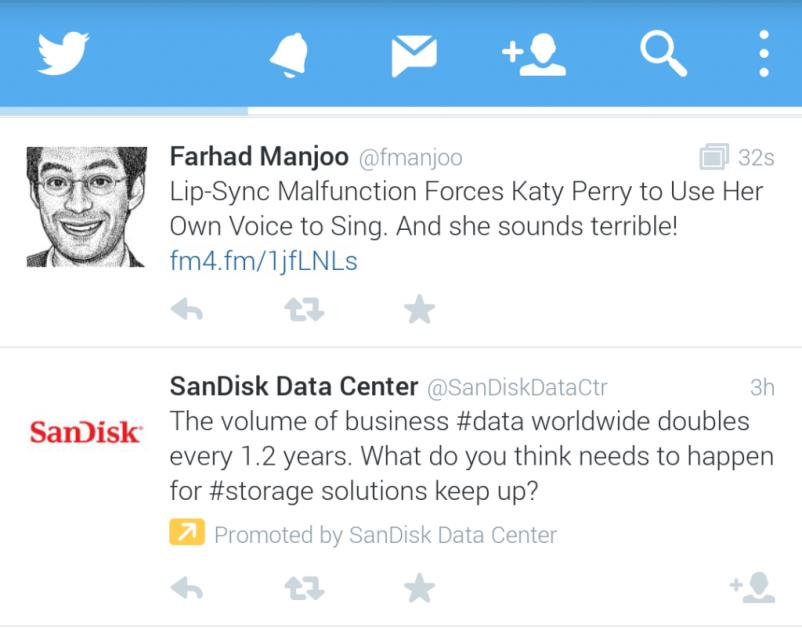The height and width of the screenshot is (629, 802).
Task: Open notifications bell icon
Action: pos(289,55)
